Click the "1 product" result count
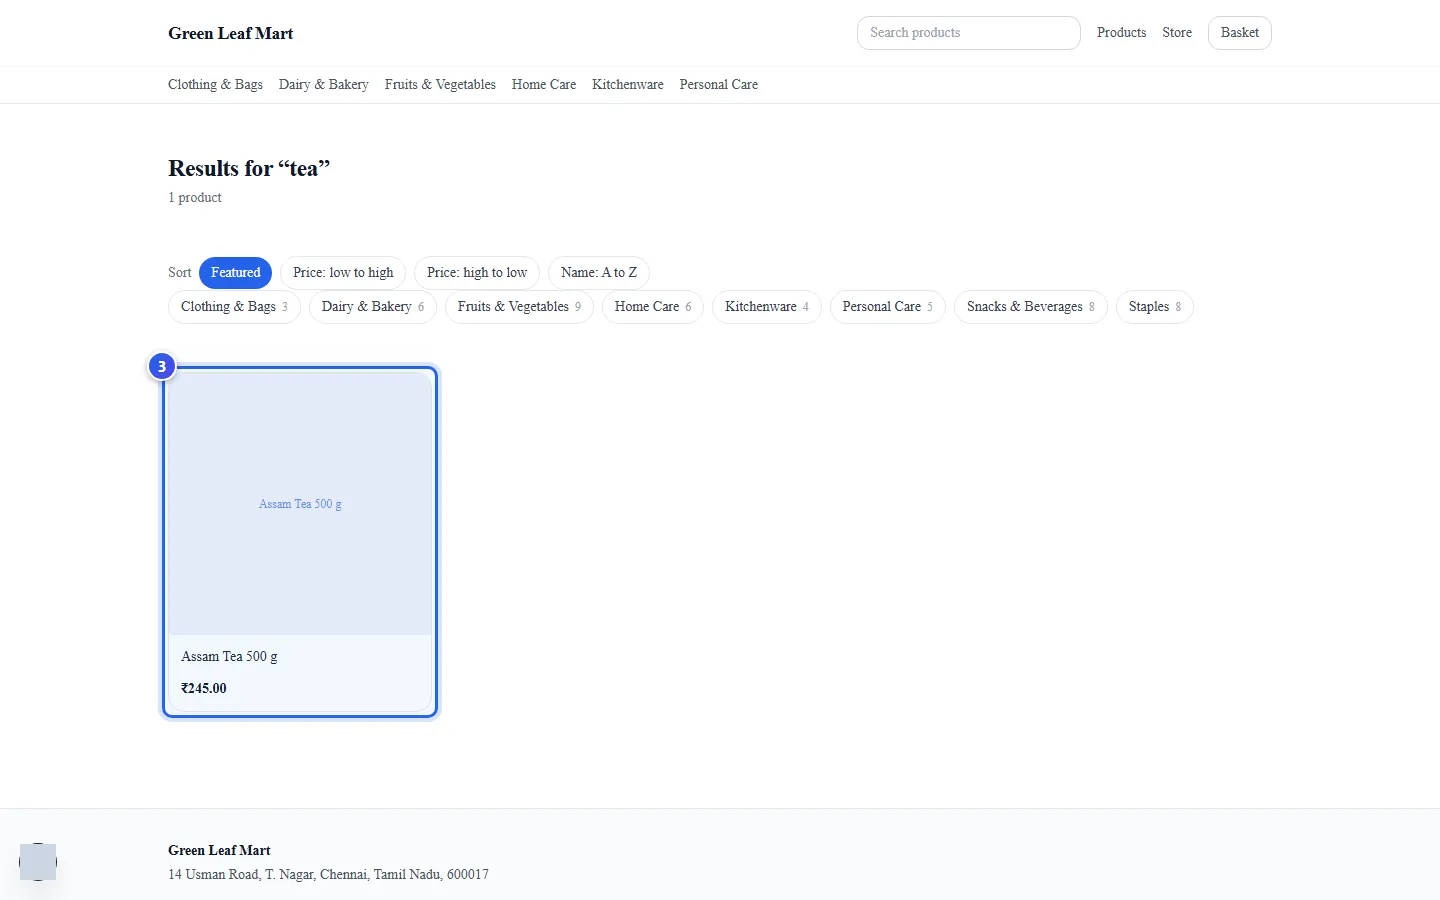This screenshot has width=1440, height=900. pos(195,198)
